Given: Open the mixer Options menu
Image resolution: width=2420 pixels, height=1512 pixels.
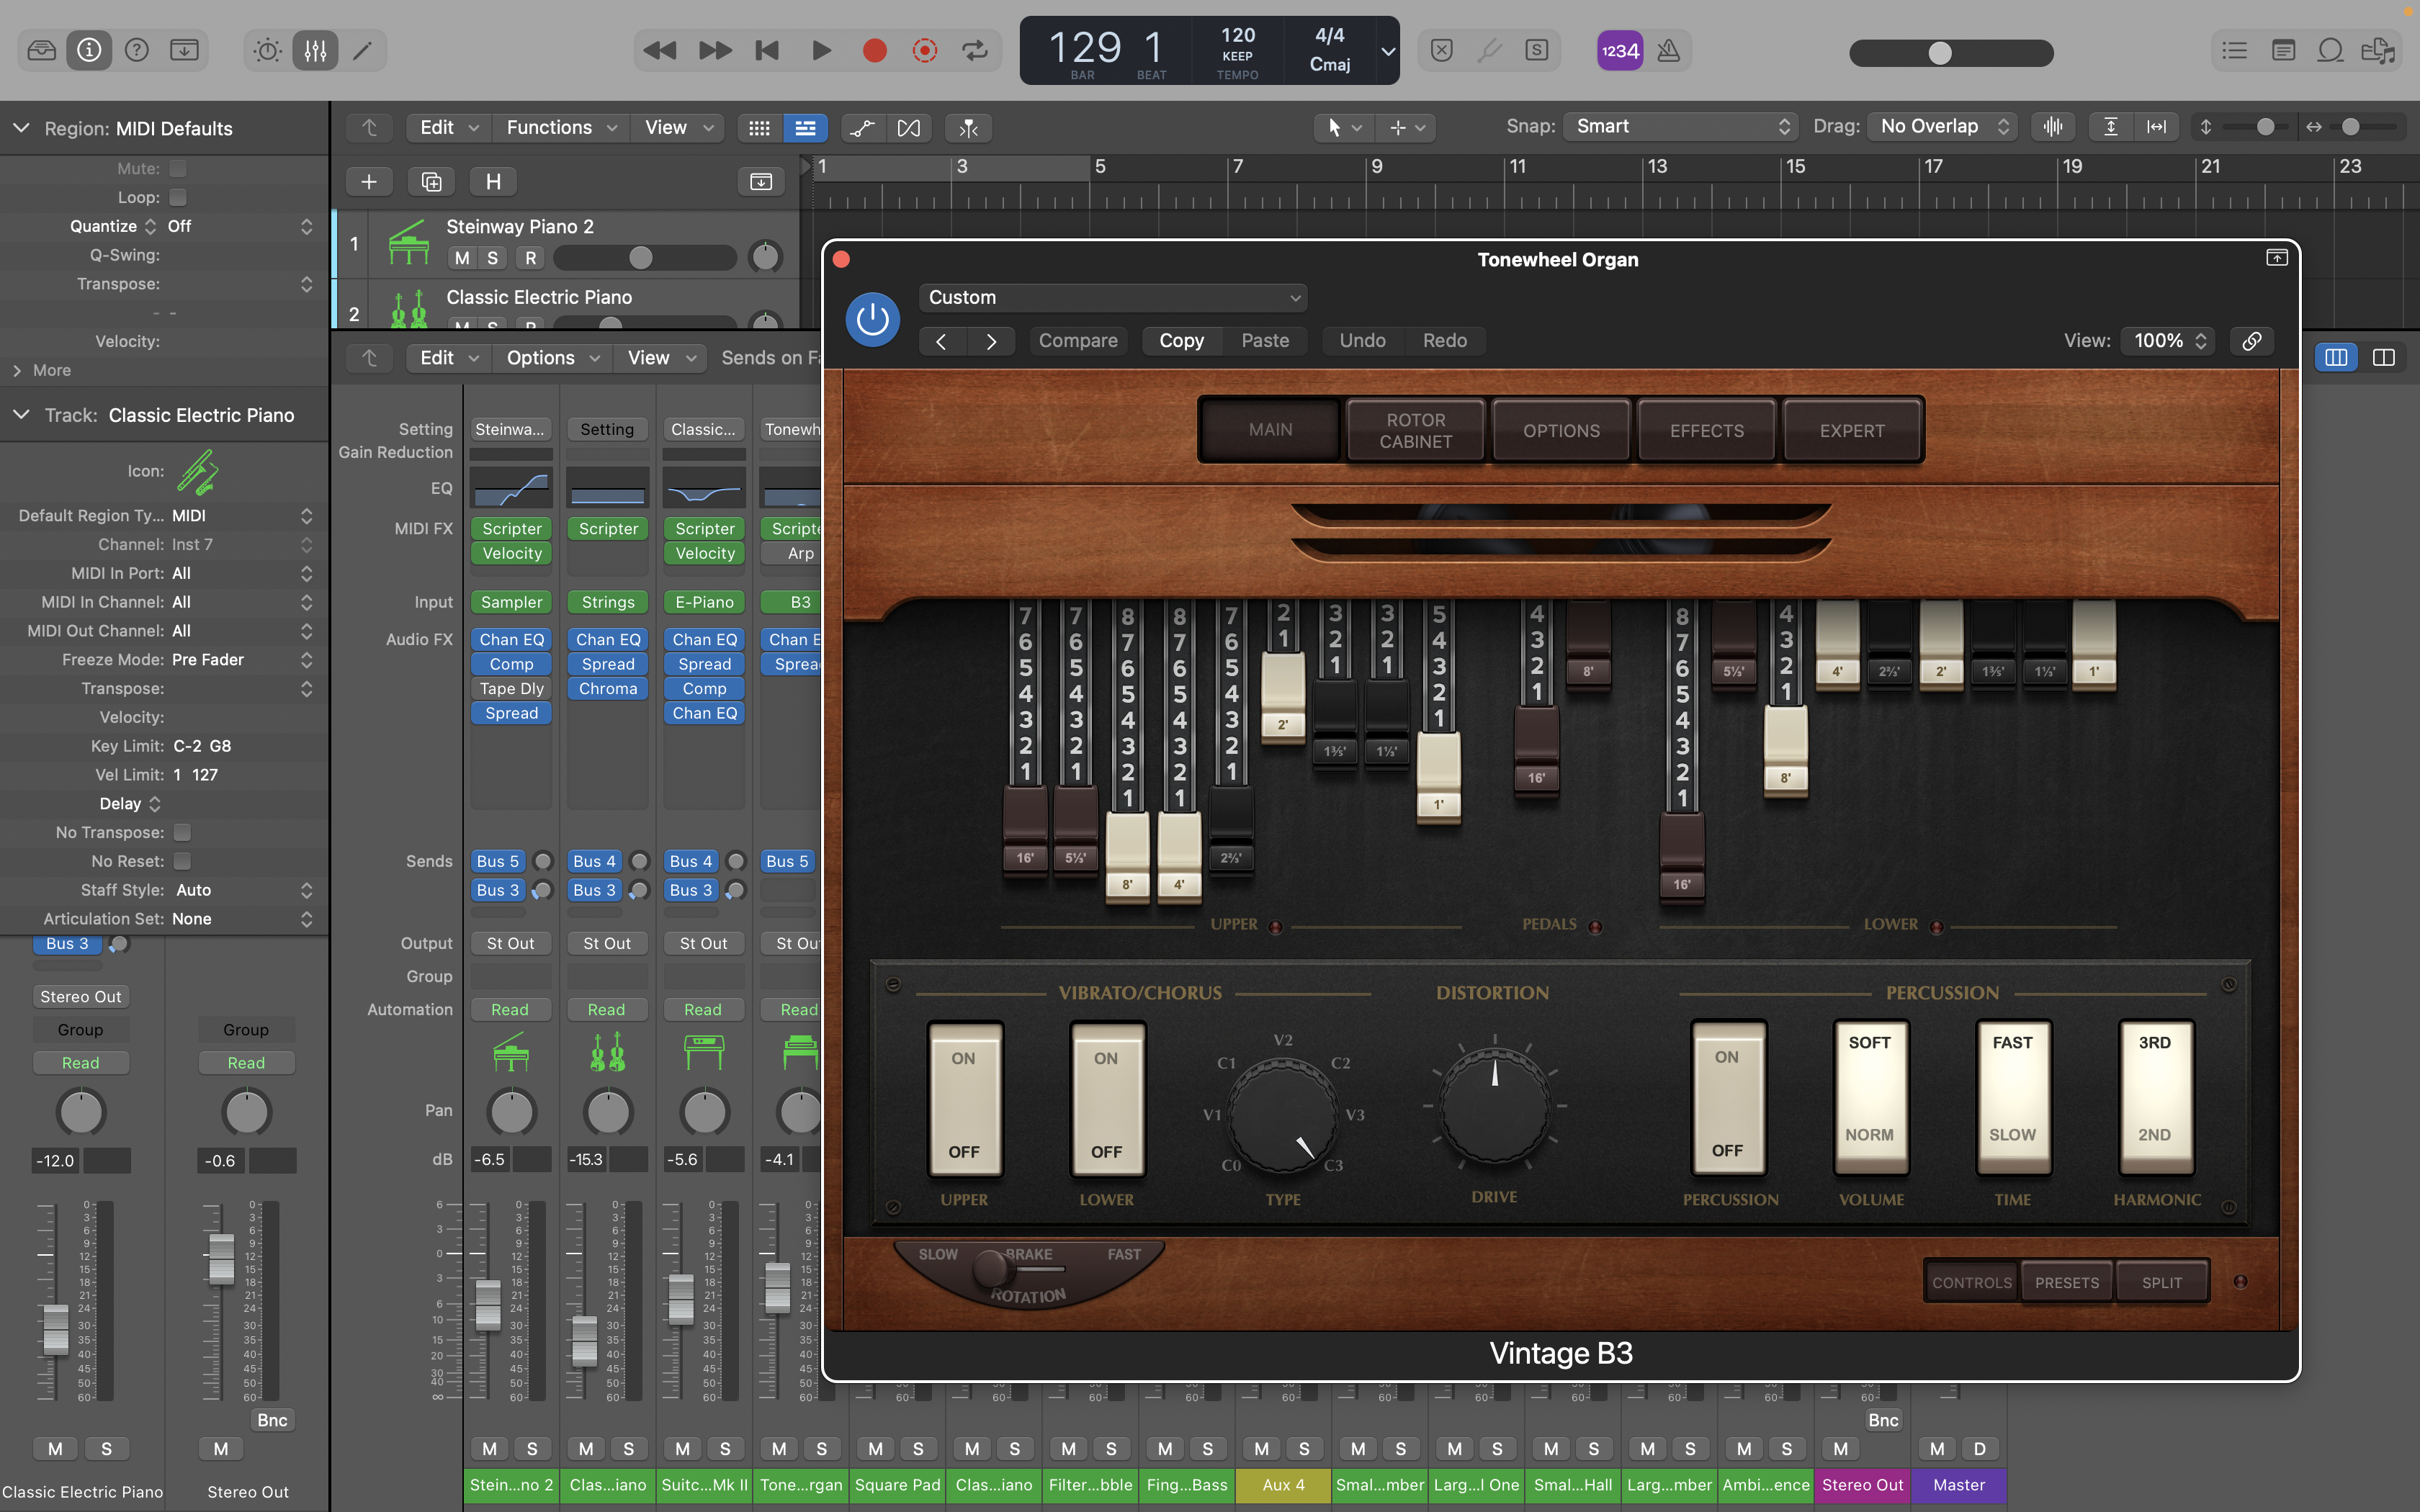Looking at the screenshot, I should pos(552,358).
